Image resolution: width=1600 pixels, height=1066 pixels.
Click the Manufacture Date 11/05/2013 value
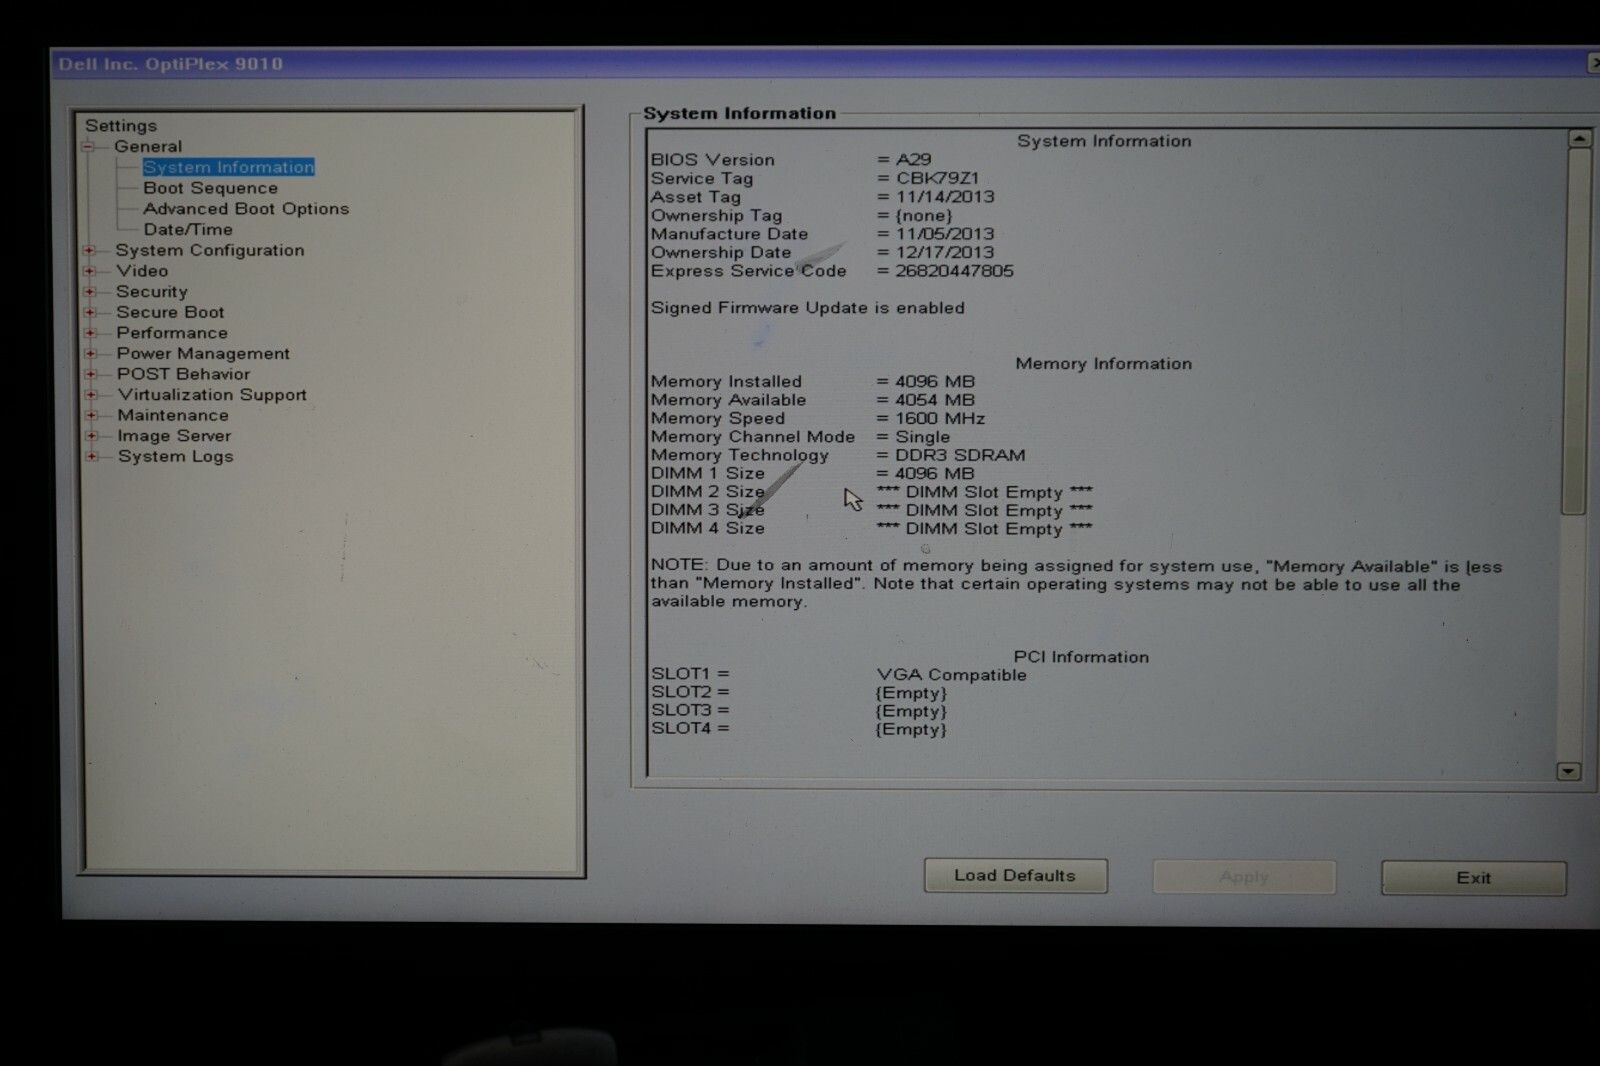pos(945,234)
